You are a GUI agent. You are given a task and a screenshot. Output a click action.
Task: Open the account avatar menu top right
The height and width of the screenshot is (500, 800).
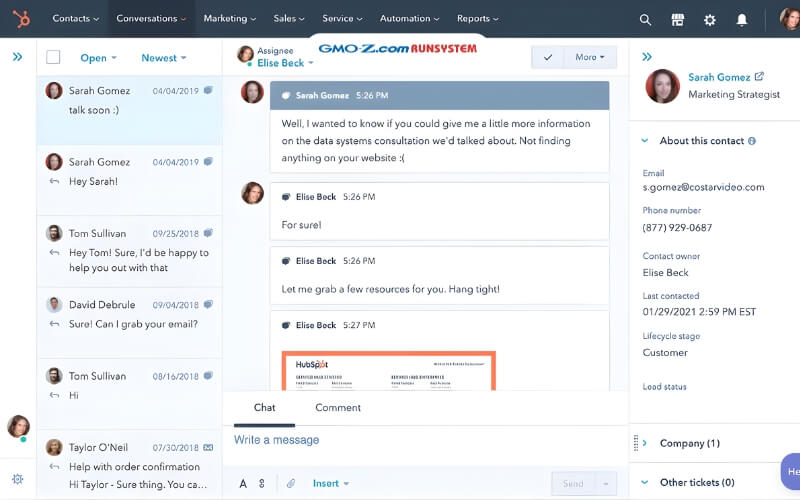[x=790, y=19]
